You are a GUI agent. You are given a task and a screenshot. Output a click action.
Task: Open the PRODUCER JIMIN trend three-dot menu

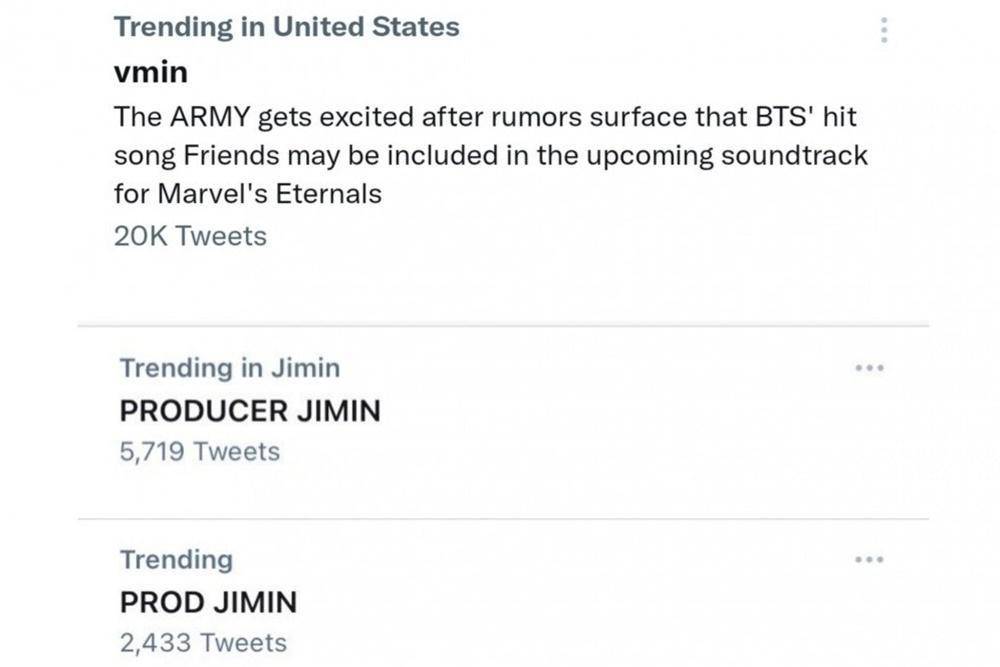[x=869, y=368]
